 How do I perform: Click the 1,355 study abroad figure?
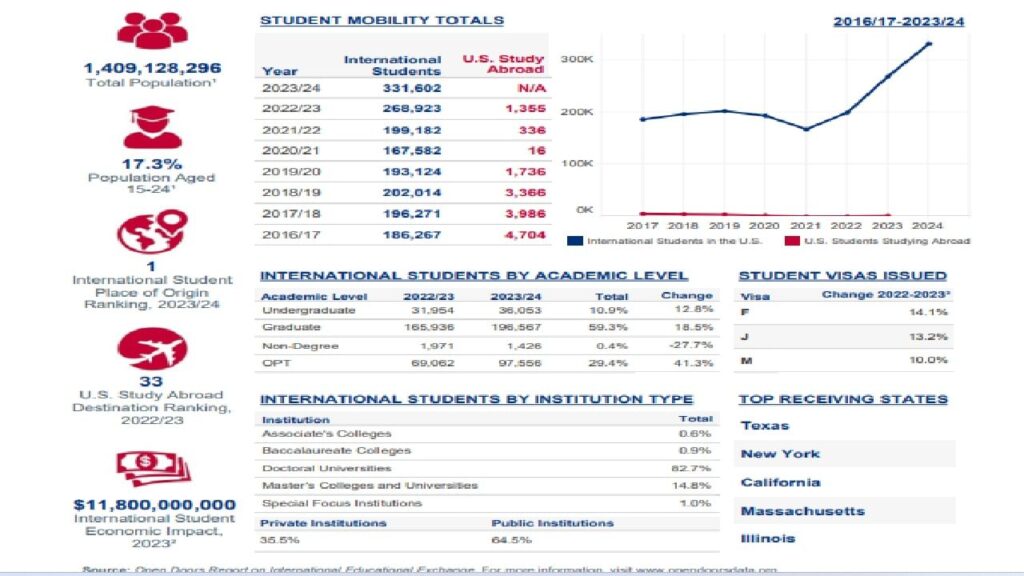tap(526, 108)
